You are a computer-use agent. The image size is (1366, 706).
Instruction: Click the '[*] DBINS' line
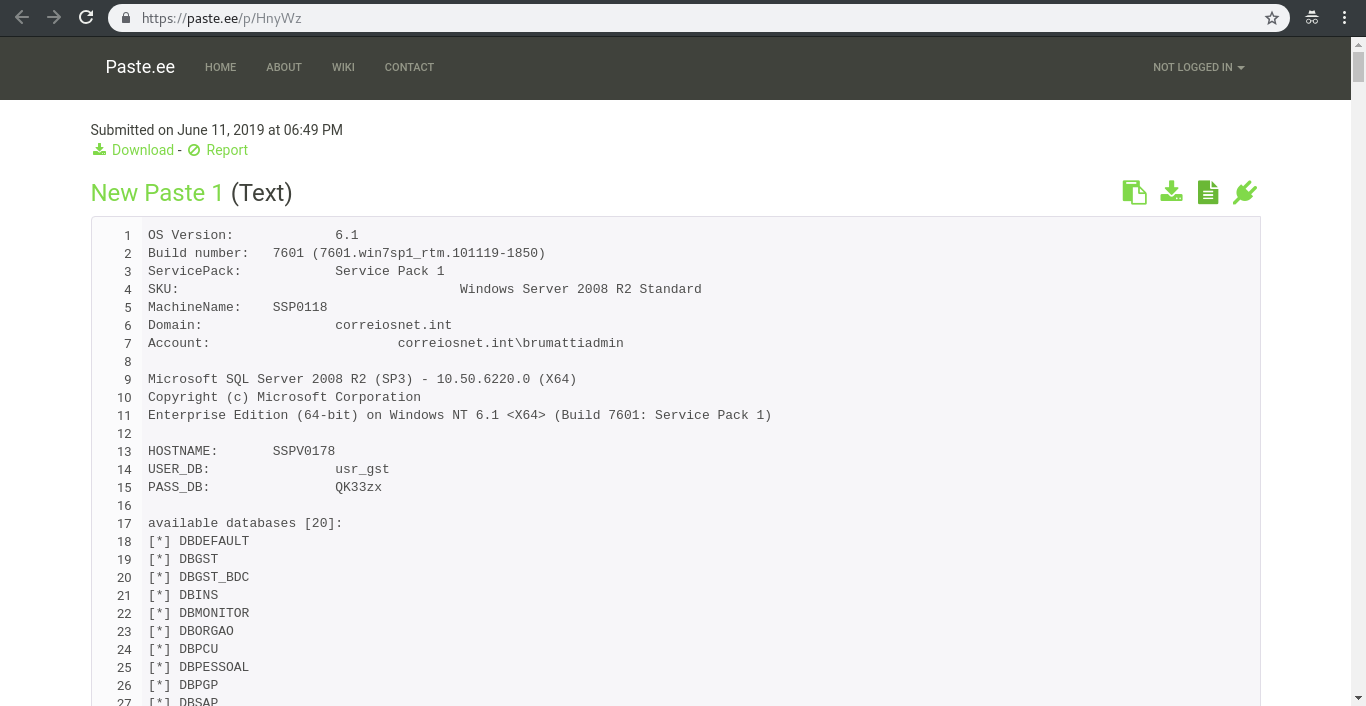(x=183, y=595)
